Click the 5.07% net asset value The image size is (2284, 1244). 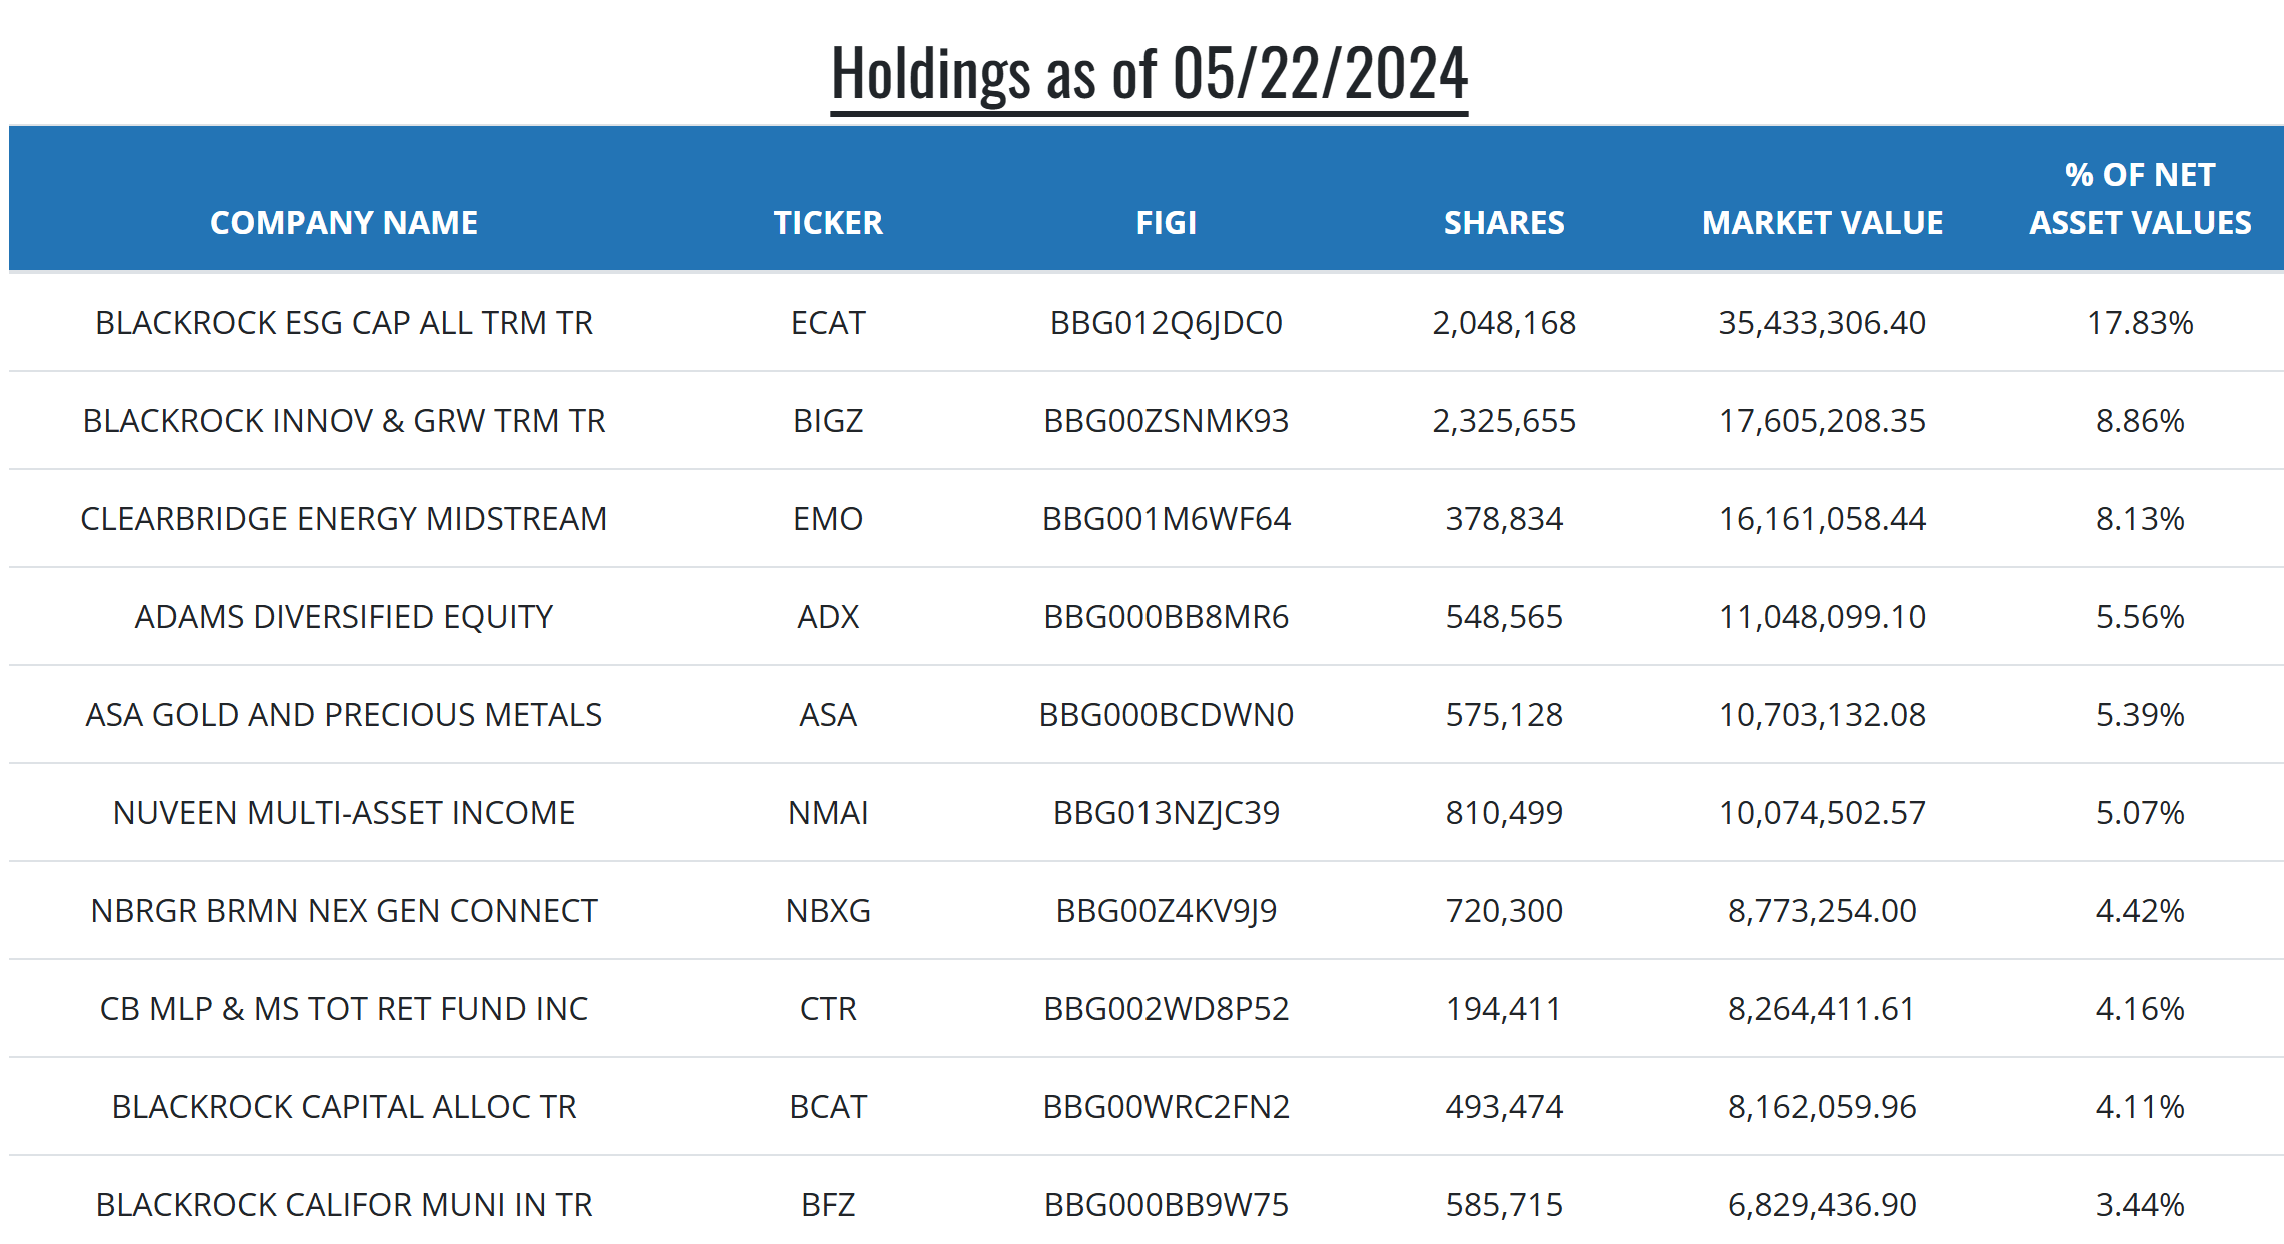pos(2140,813)
